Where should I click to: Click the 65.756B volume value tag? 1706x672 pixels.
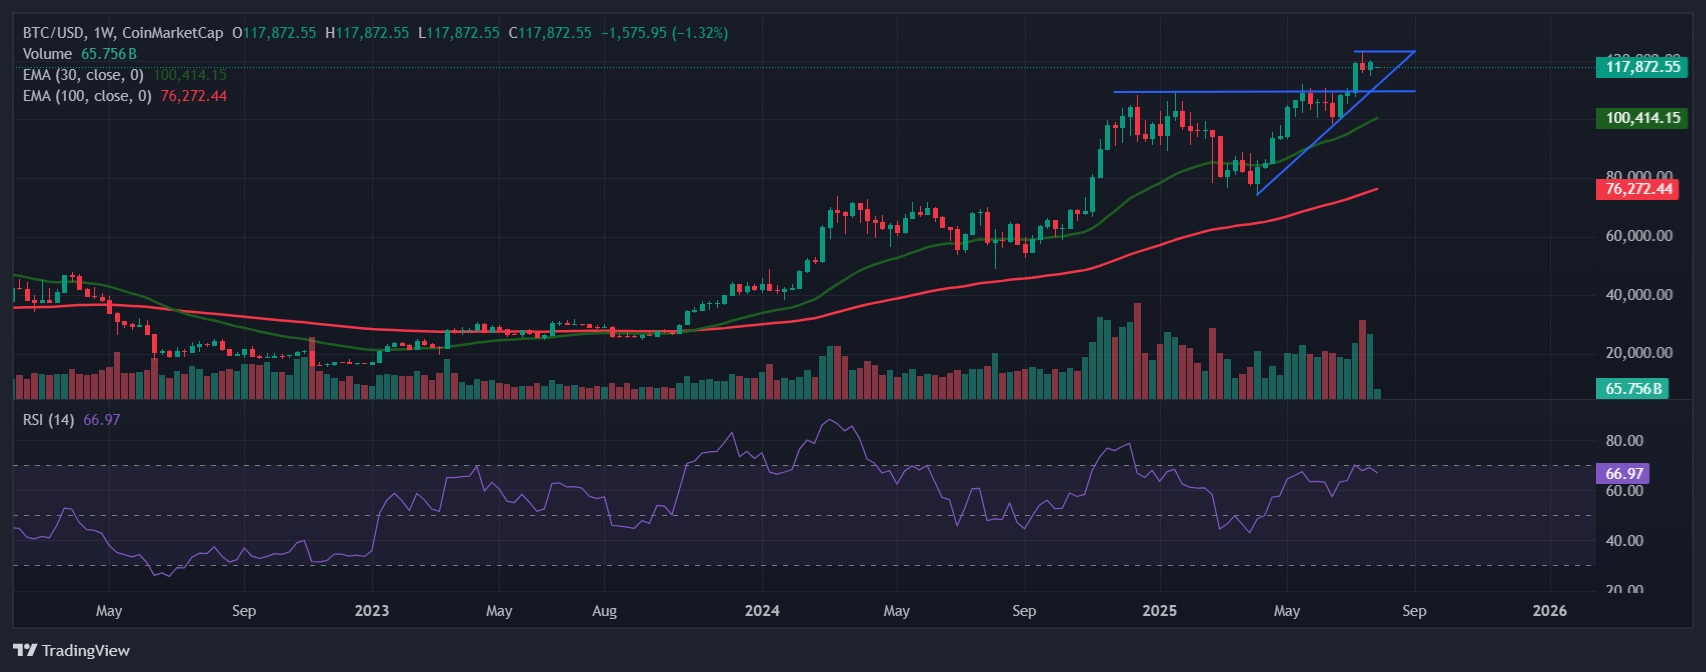(x=1633, y=388)
